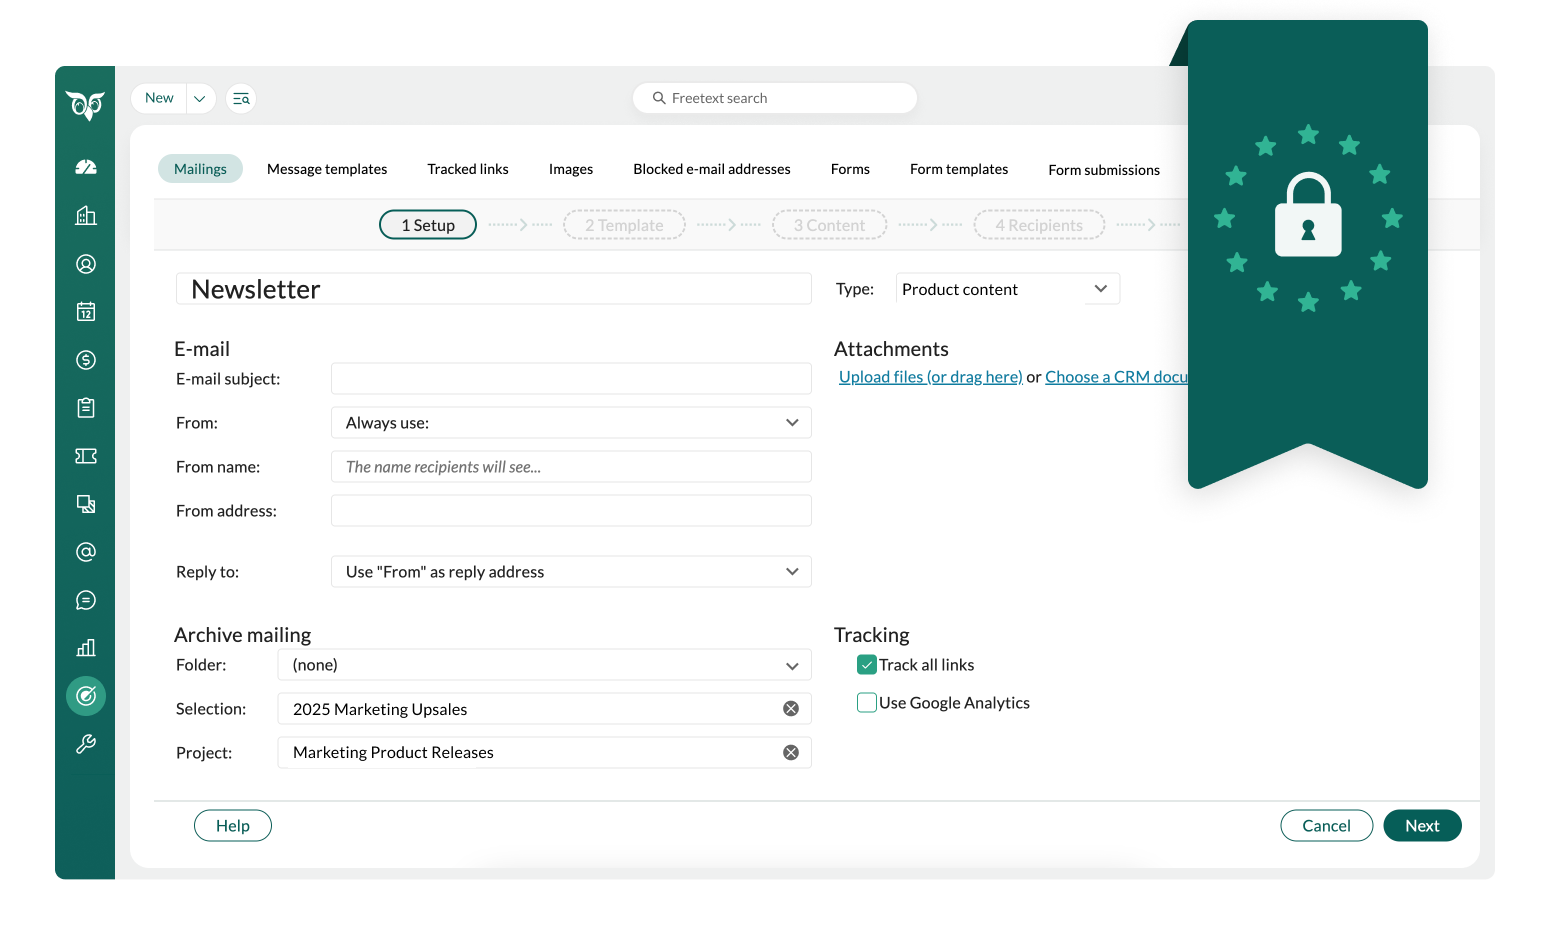Open the From 'Always use:' dropdown
The width and height of the screenshot is (1550, 946).
click(x=571, y=423)
